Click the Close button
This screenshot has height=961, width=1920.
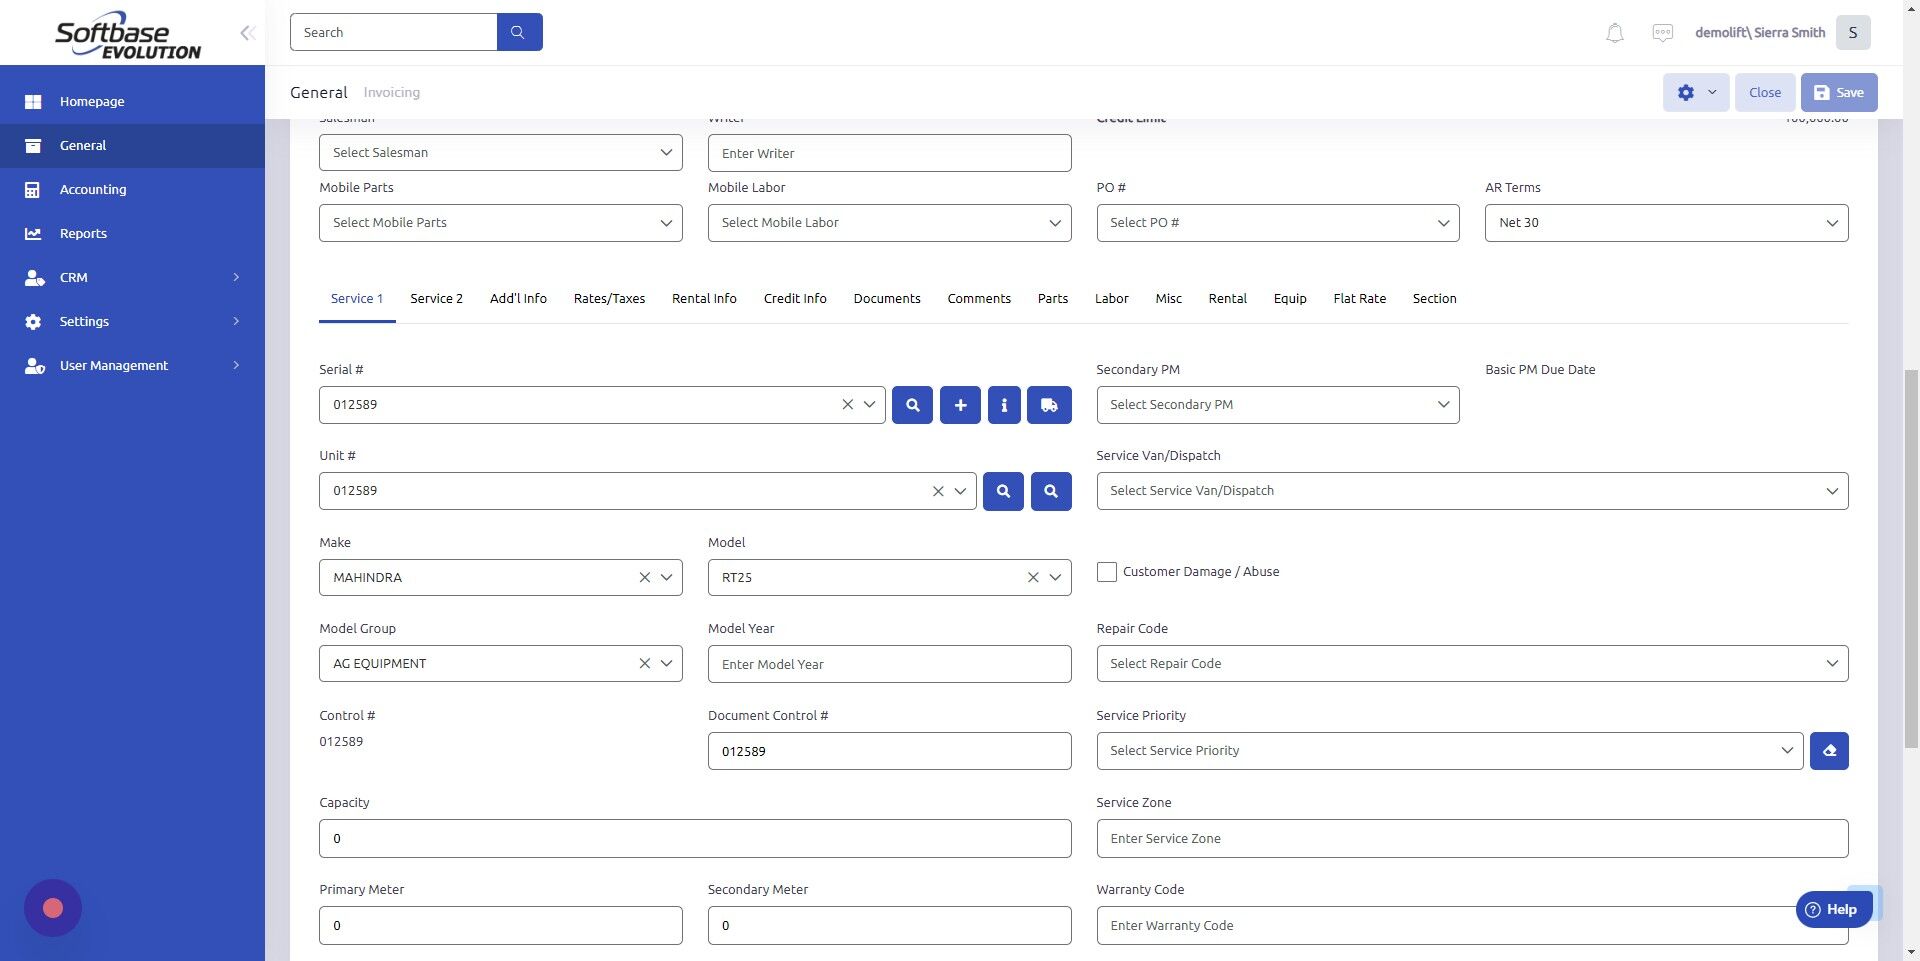click(1764, 92)
